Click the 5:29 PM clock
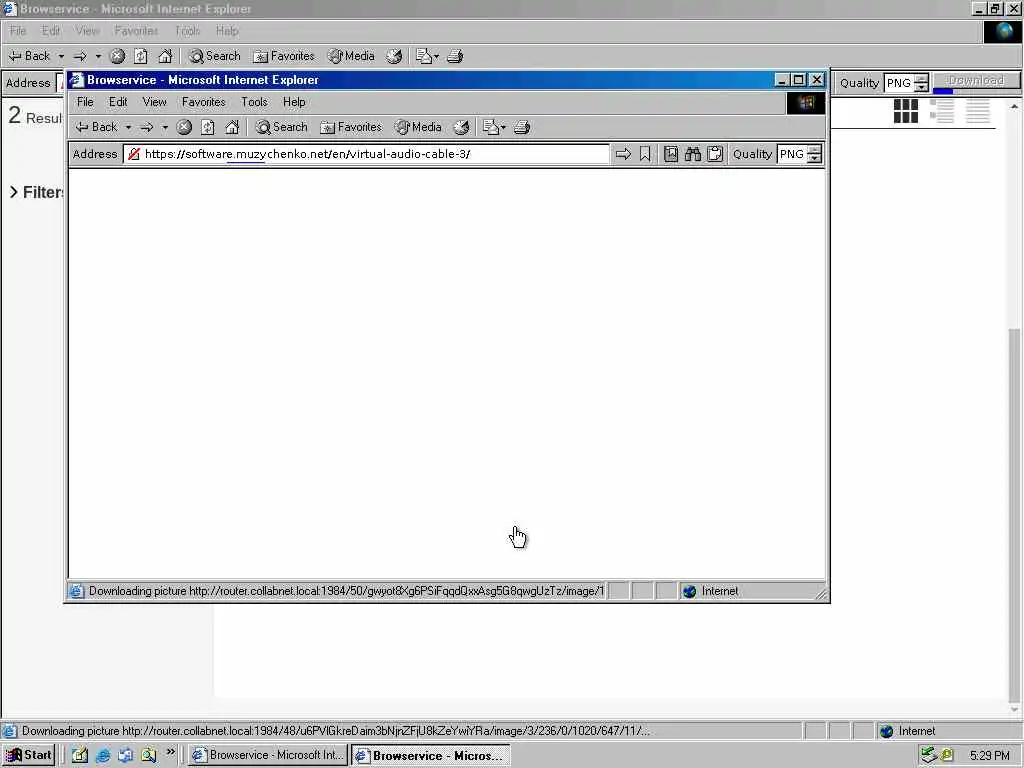 click(x=989, y=756)
